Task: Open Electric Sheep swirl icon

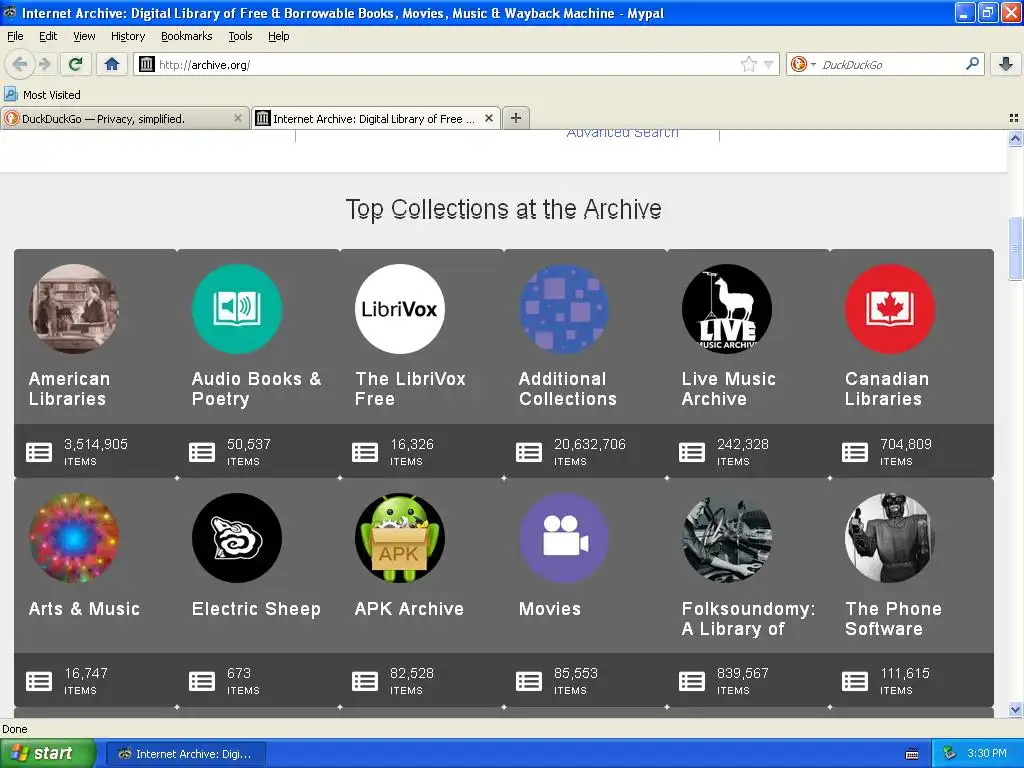Action: tap(237, 538)
